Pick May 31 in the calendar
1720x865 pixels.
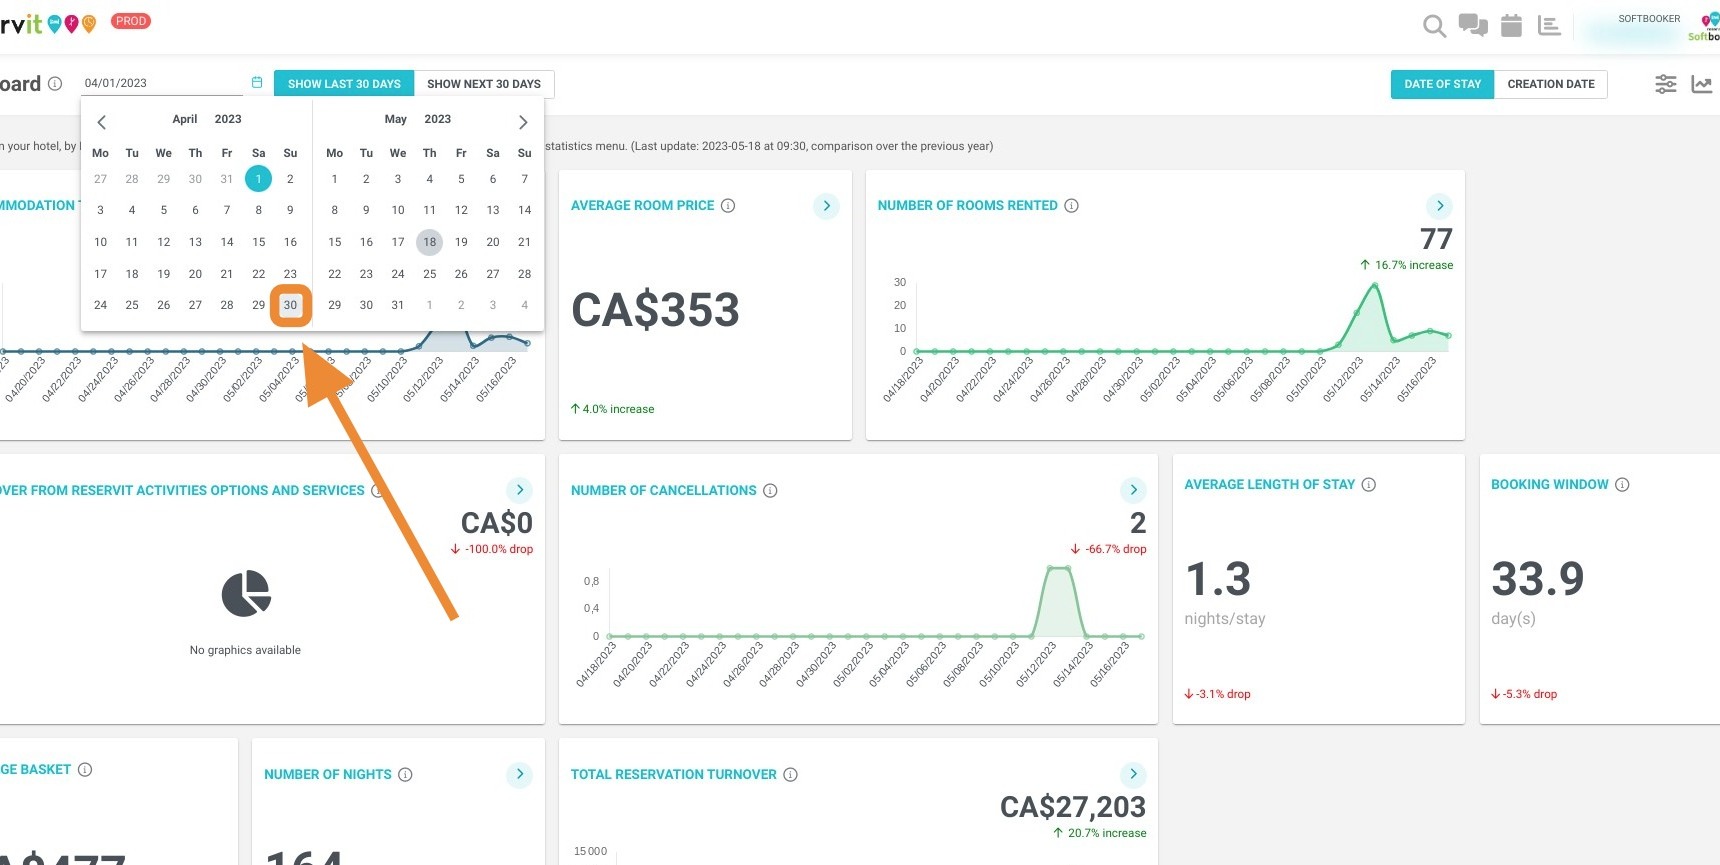[398, 305]
